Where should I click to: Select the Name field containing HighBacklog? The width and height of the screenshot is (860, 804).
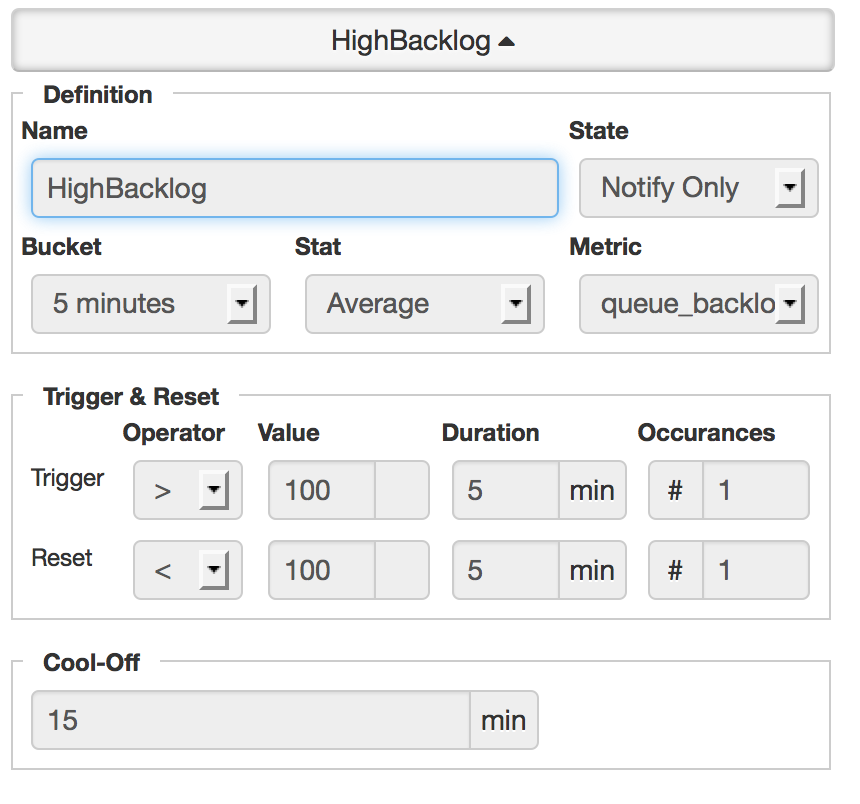point(294,188)
